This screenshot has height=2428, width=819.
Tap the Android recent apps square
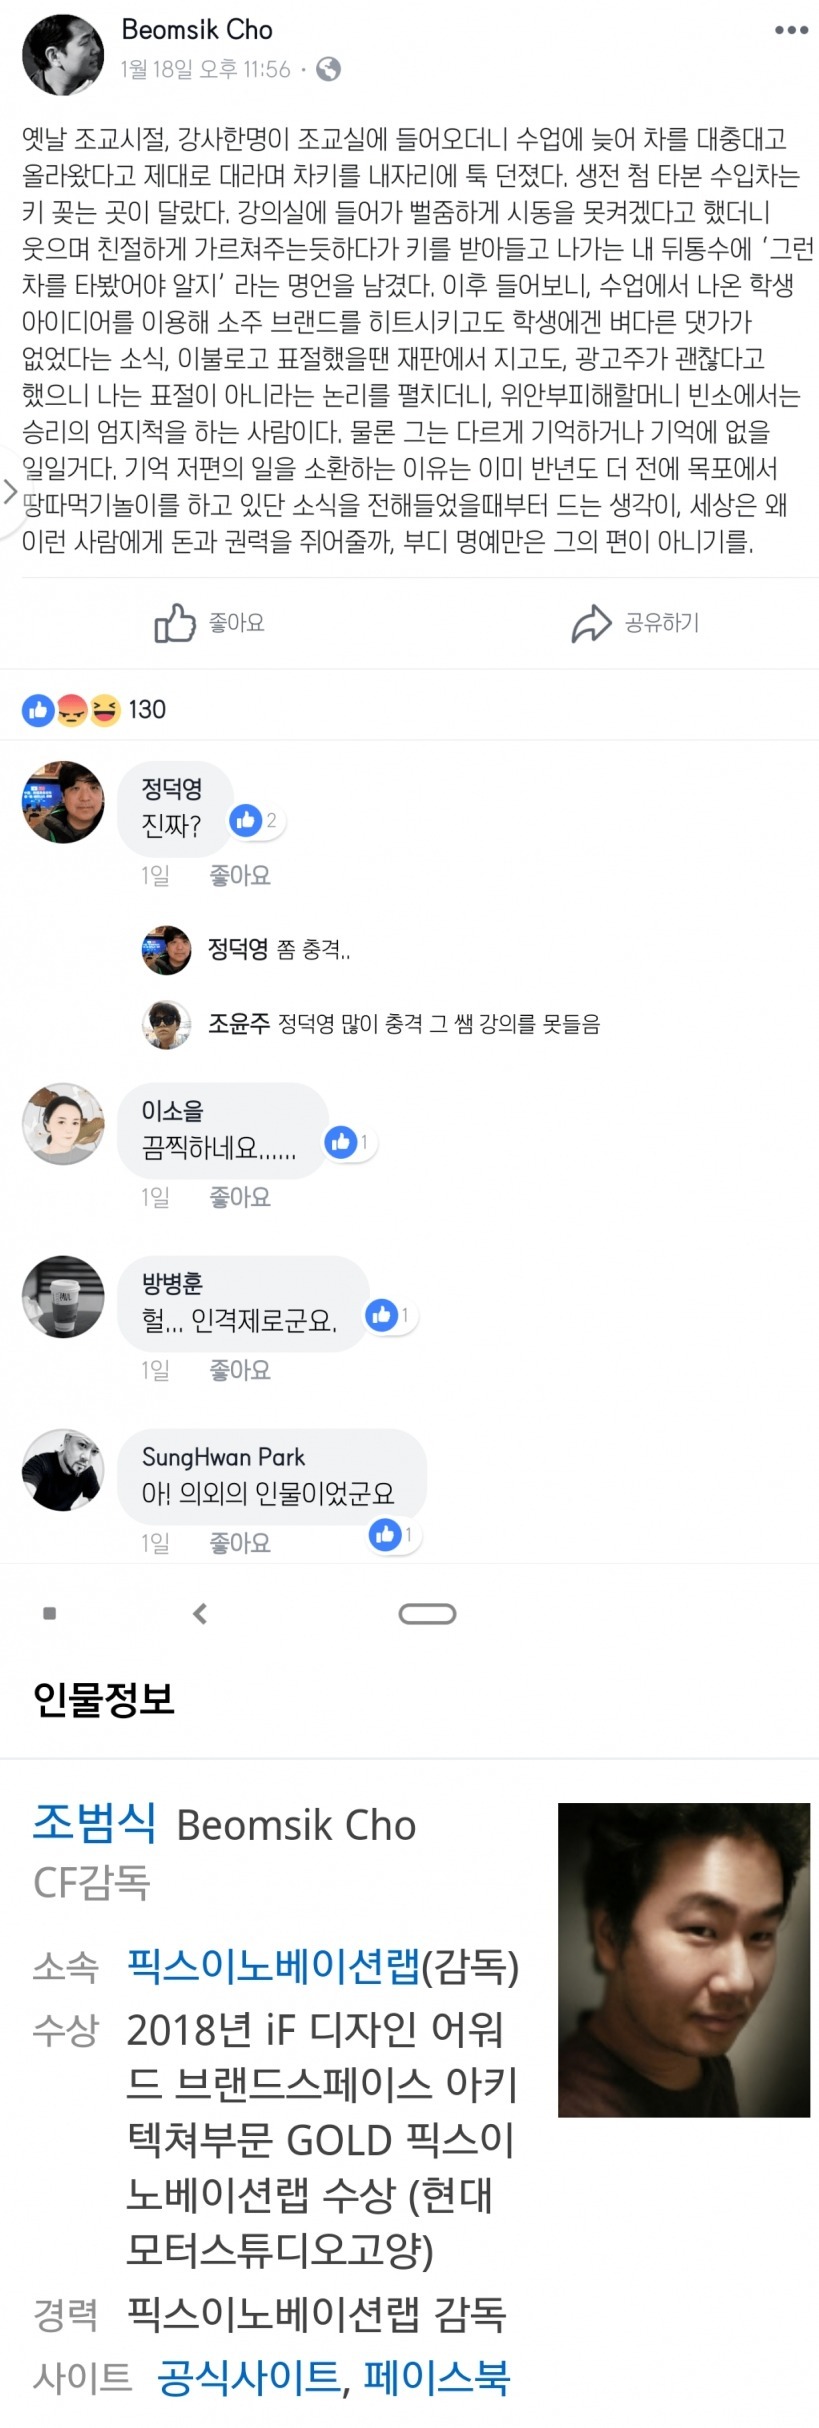[50, 1613]
